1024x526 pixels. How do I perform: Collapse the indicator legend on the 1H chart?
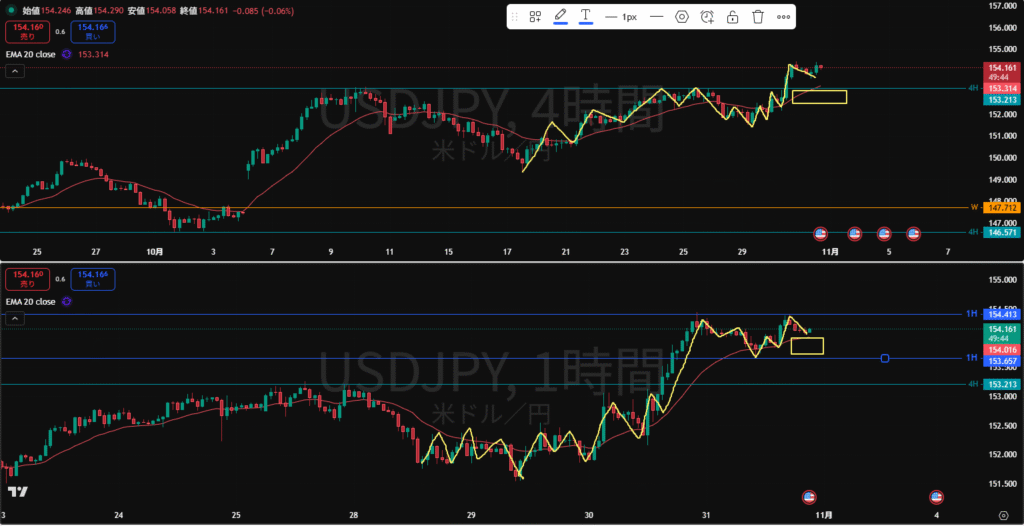[x=15, y=319]
